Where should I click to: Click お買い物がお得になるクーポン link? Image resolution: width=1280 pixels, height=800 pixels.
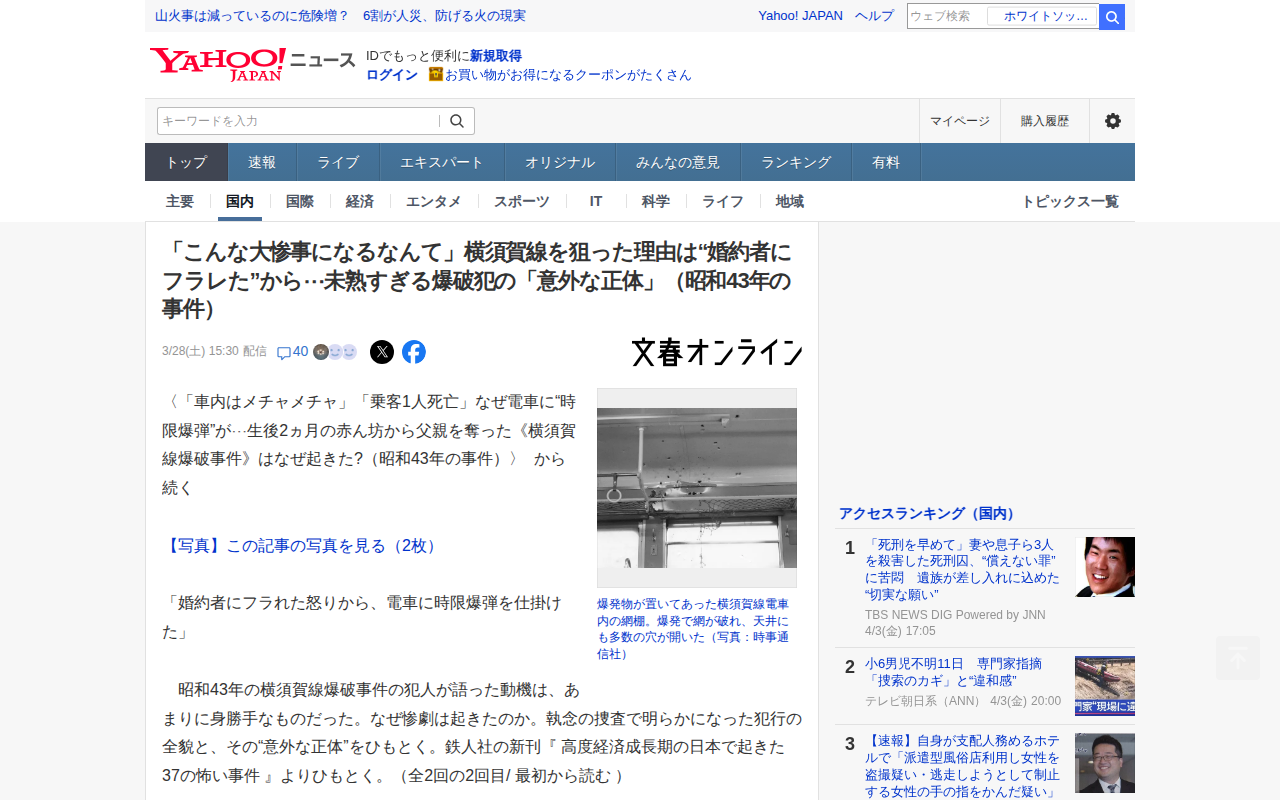[x=568, y=74]
